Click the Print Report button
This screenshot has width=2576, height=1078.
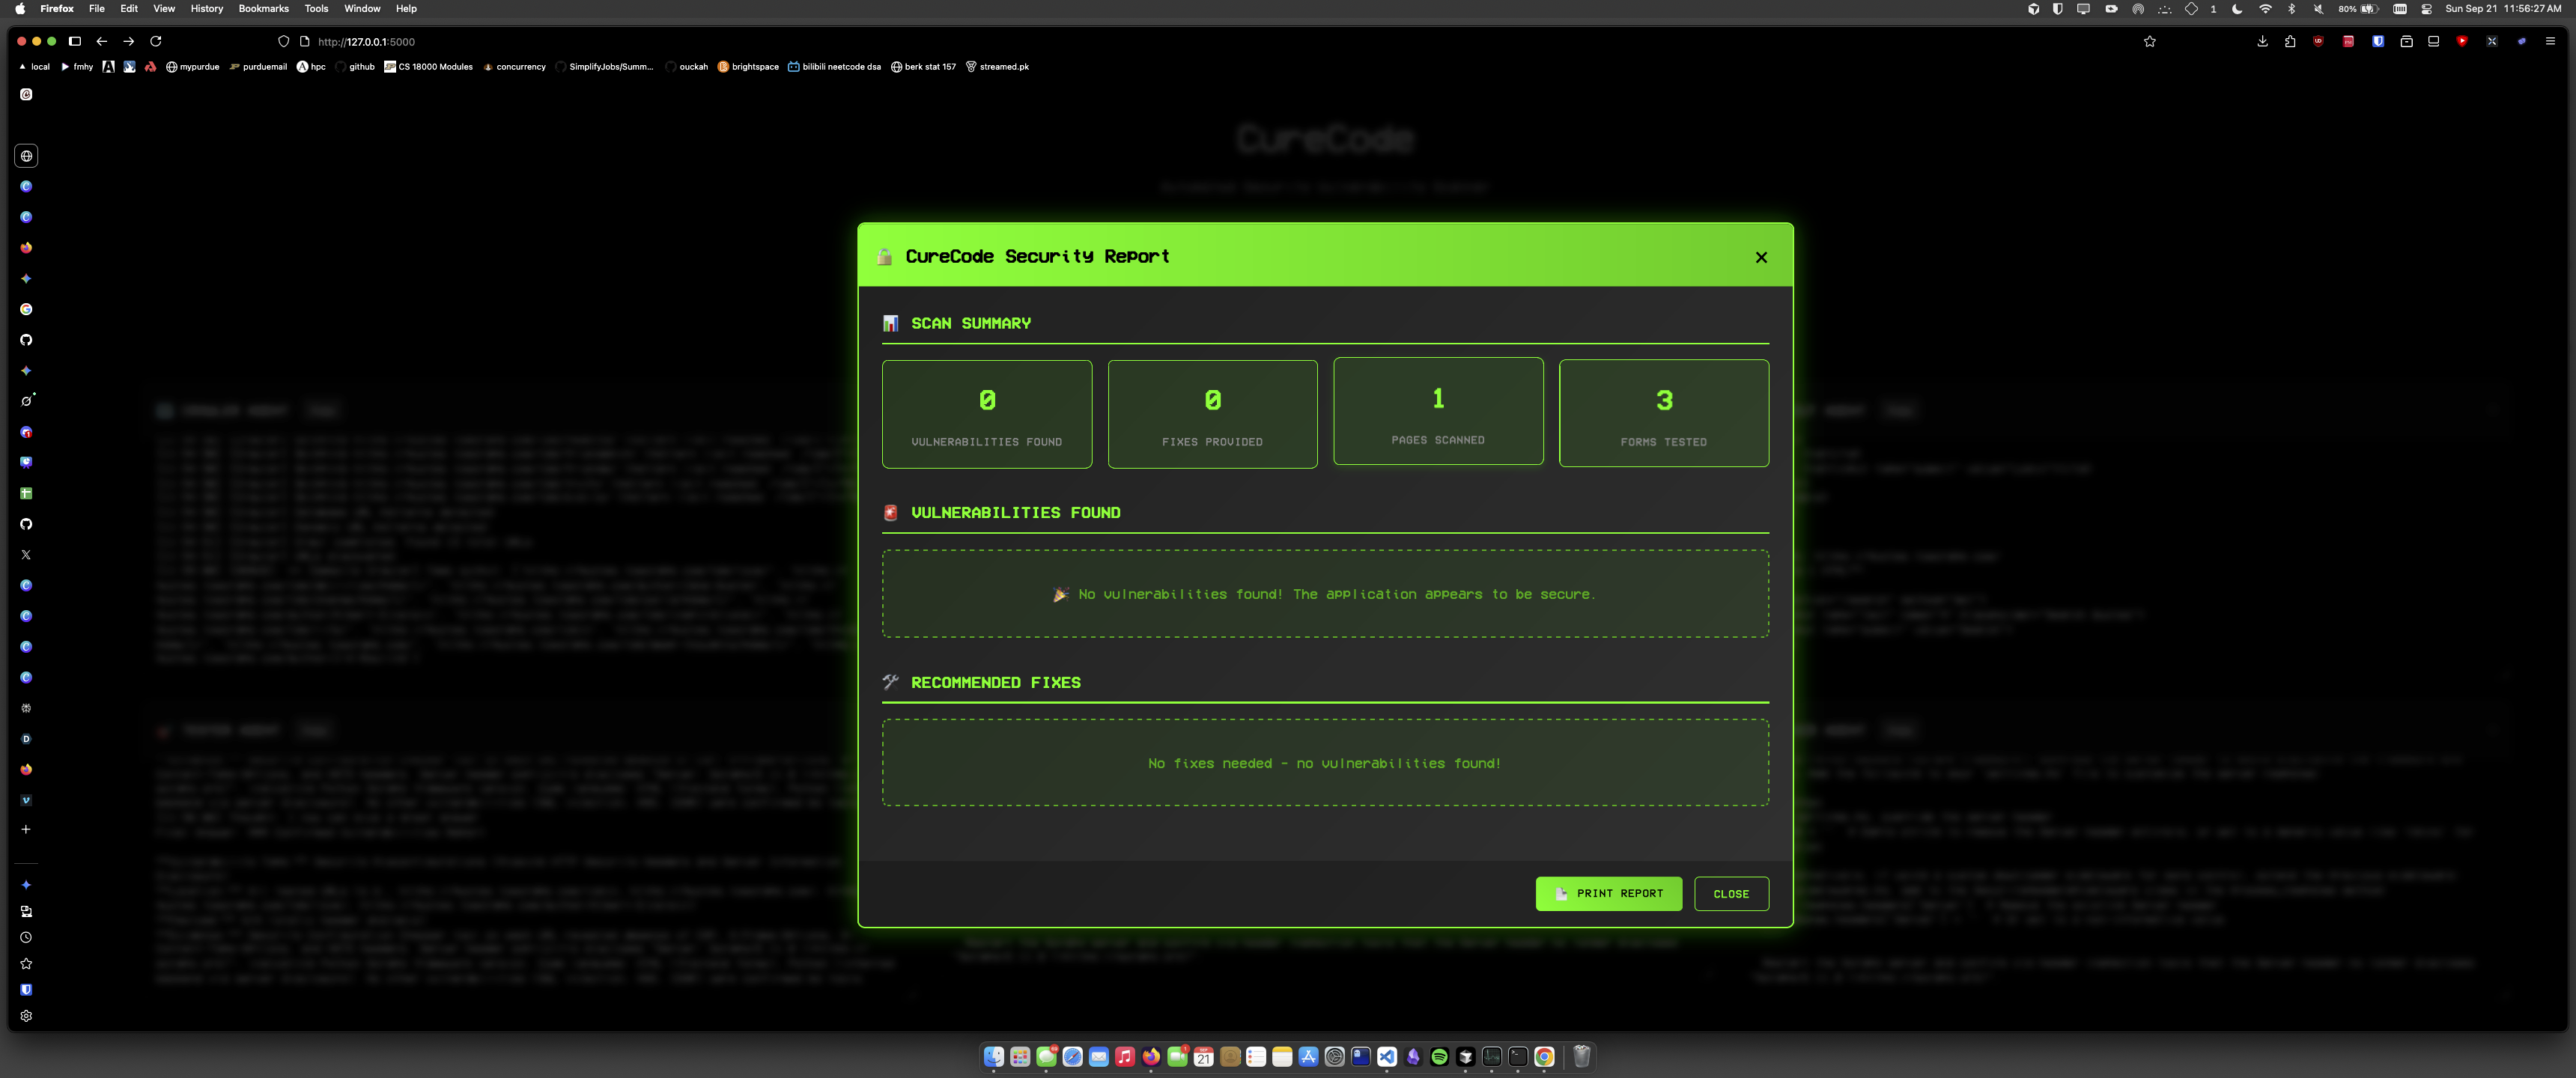[x=1608, y=893]
